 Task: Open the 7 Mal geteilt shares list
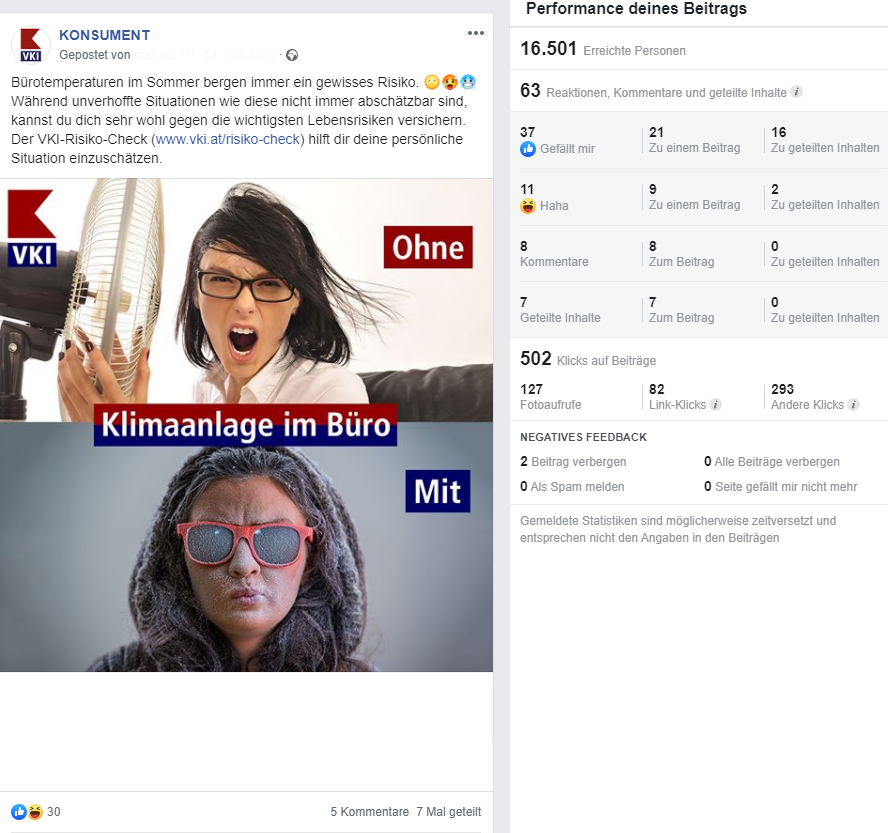point(449,811)
